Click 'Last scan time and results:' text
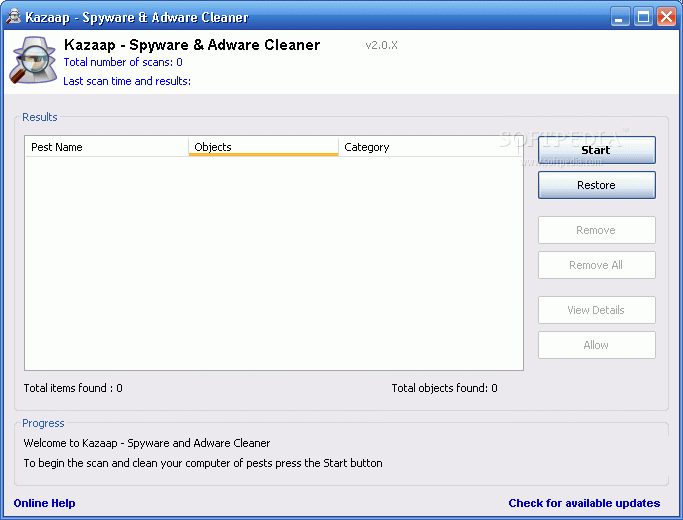 click(x=127, y=81)
